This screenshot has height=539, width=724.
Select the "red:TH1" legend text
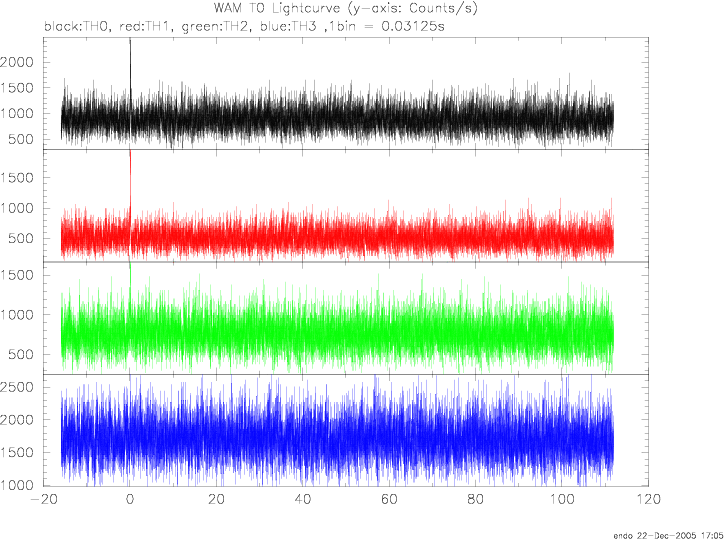(x=146, y=26)
